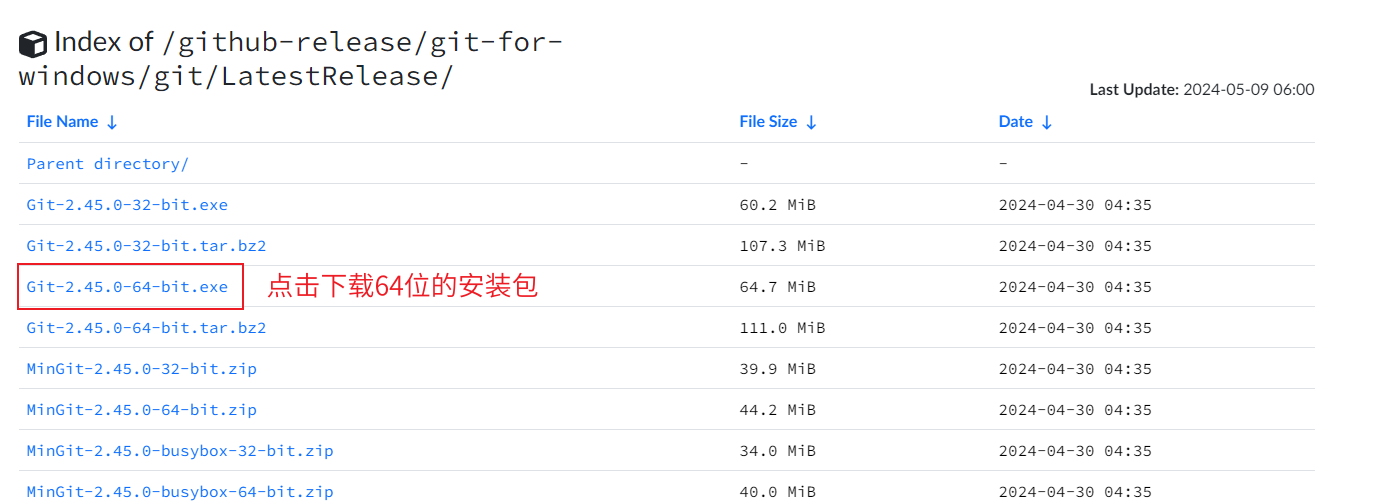Click the File Name sort arrow
Image resolution: width=1382 pixels, height=504 pixels.
pos(112,122)
